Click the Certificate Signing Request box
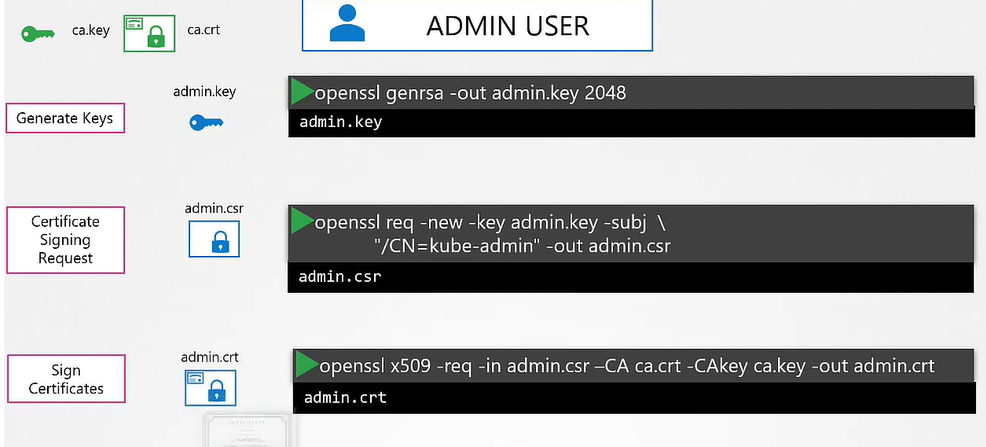 (x=65, y=240)
